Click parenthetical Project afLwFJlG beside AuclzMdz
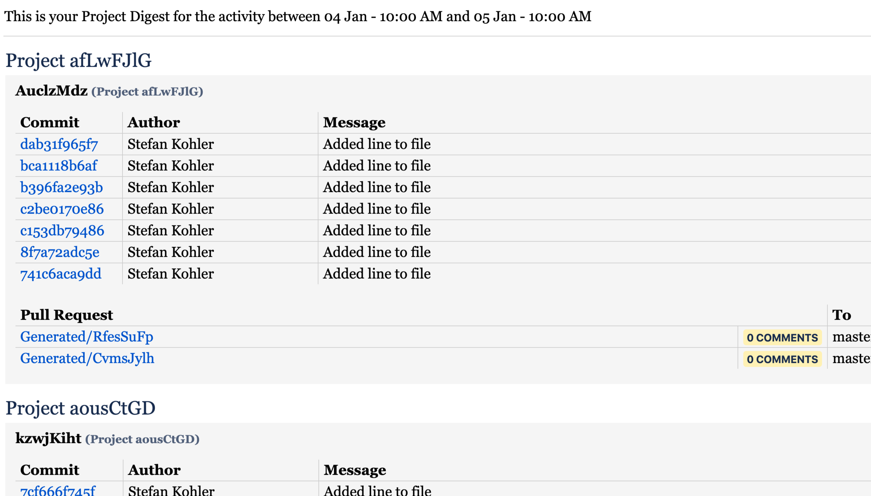The image size is (871, 496). (x=147, y=92)
